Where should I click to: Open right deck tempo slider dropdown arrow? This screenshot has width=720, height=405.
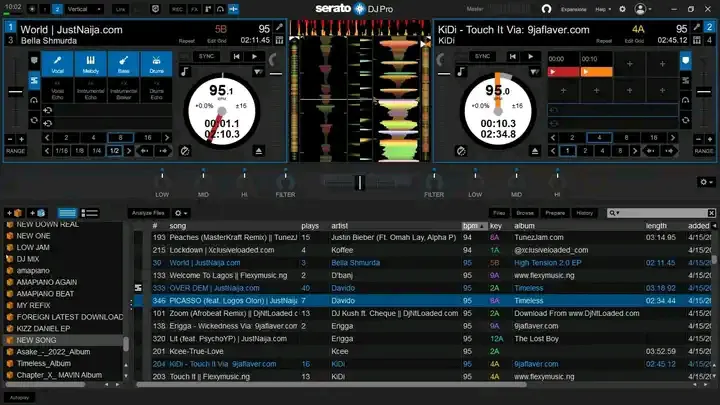(534, 72)
